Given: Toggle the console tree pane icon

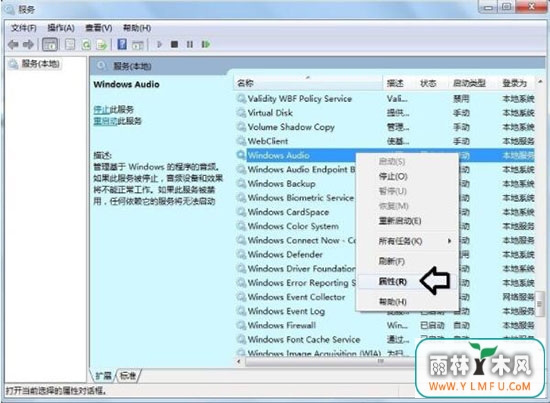Looking at the screenshot, I should click(x=50, y=45).
